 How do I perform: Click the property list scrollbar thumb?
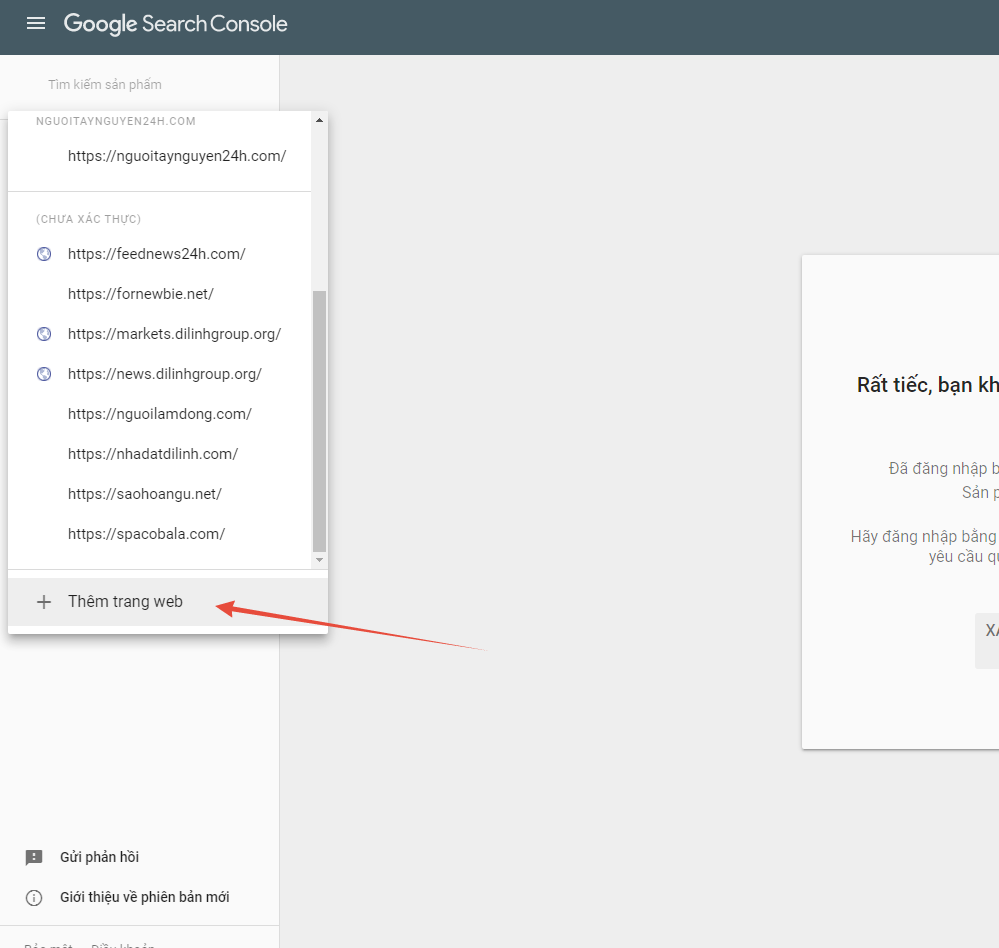(x=319, y=421)
